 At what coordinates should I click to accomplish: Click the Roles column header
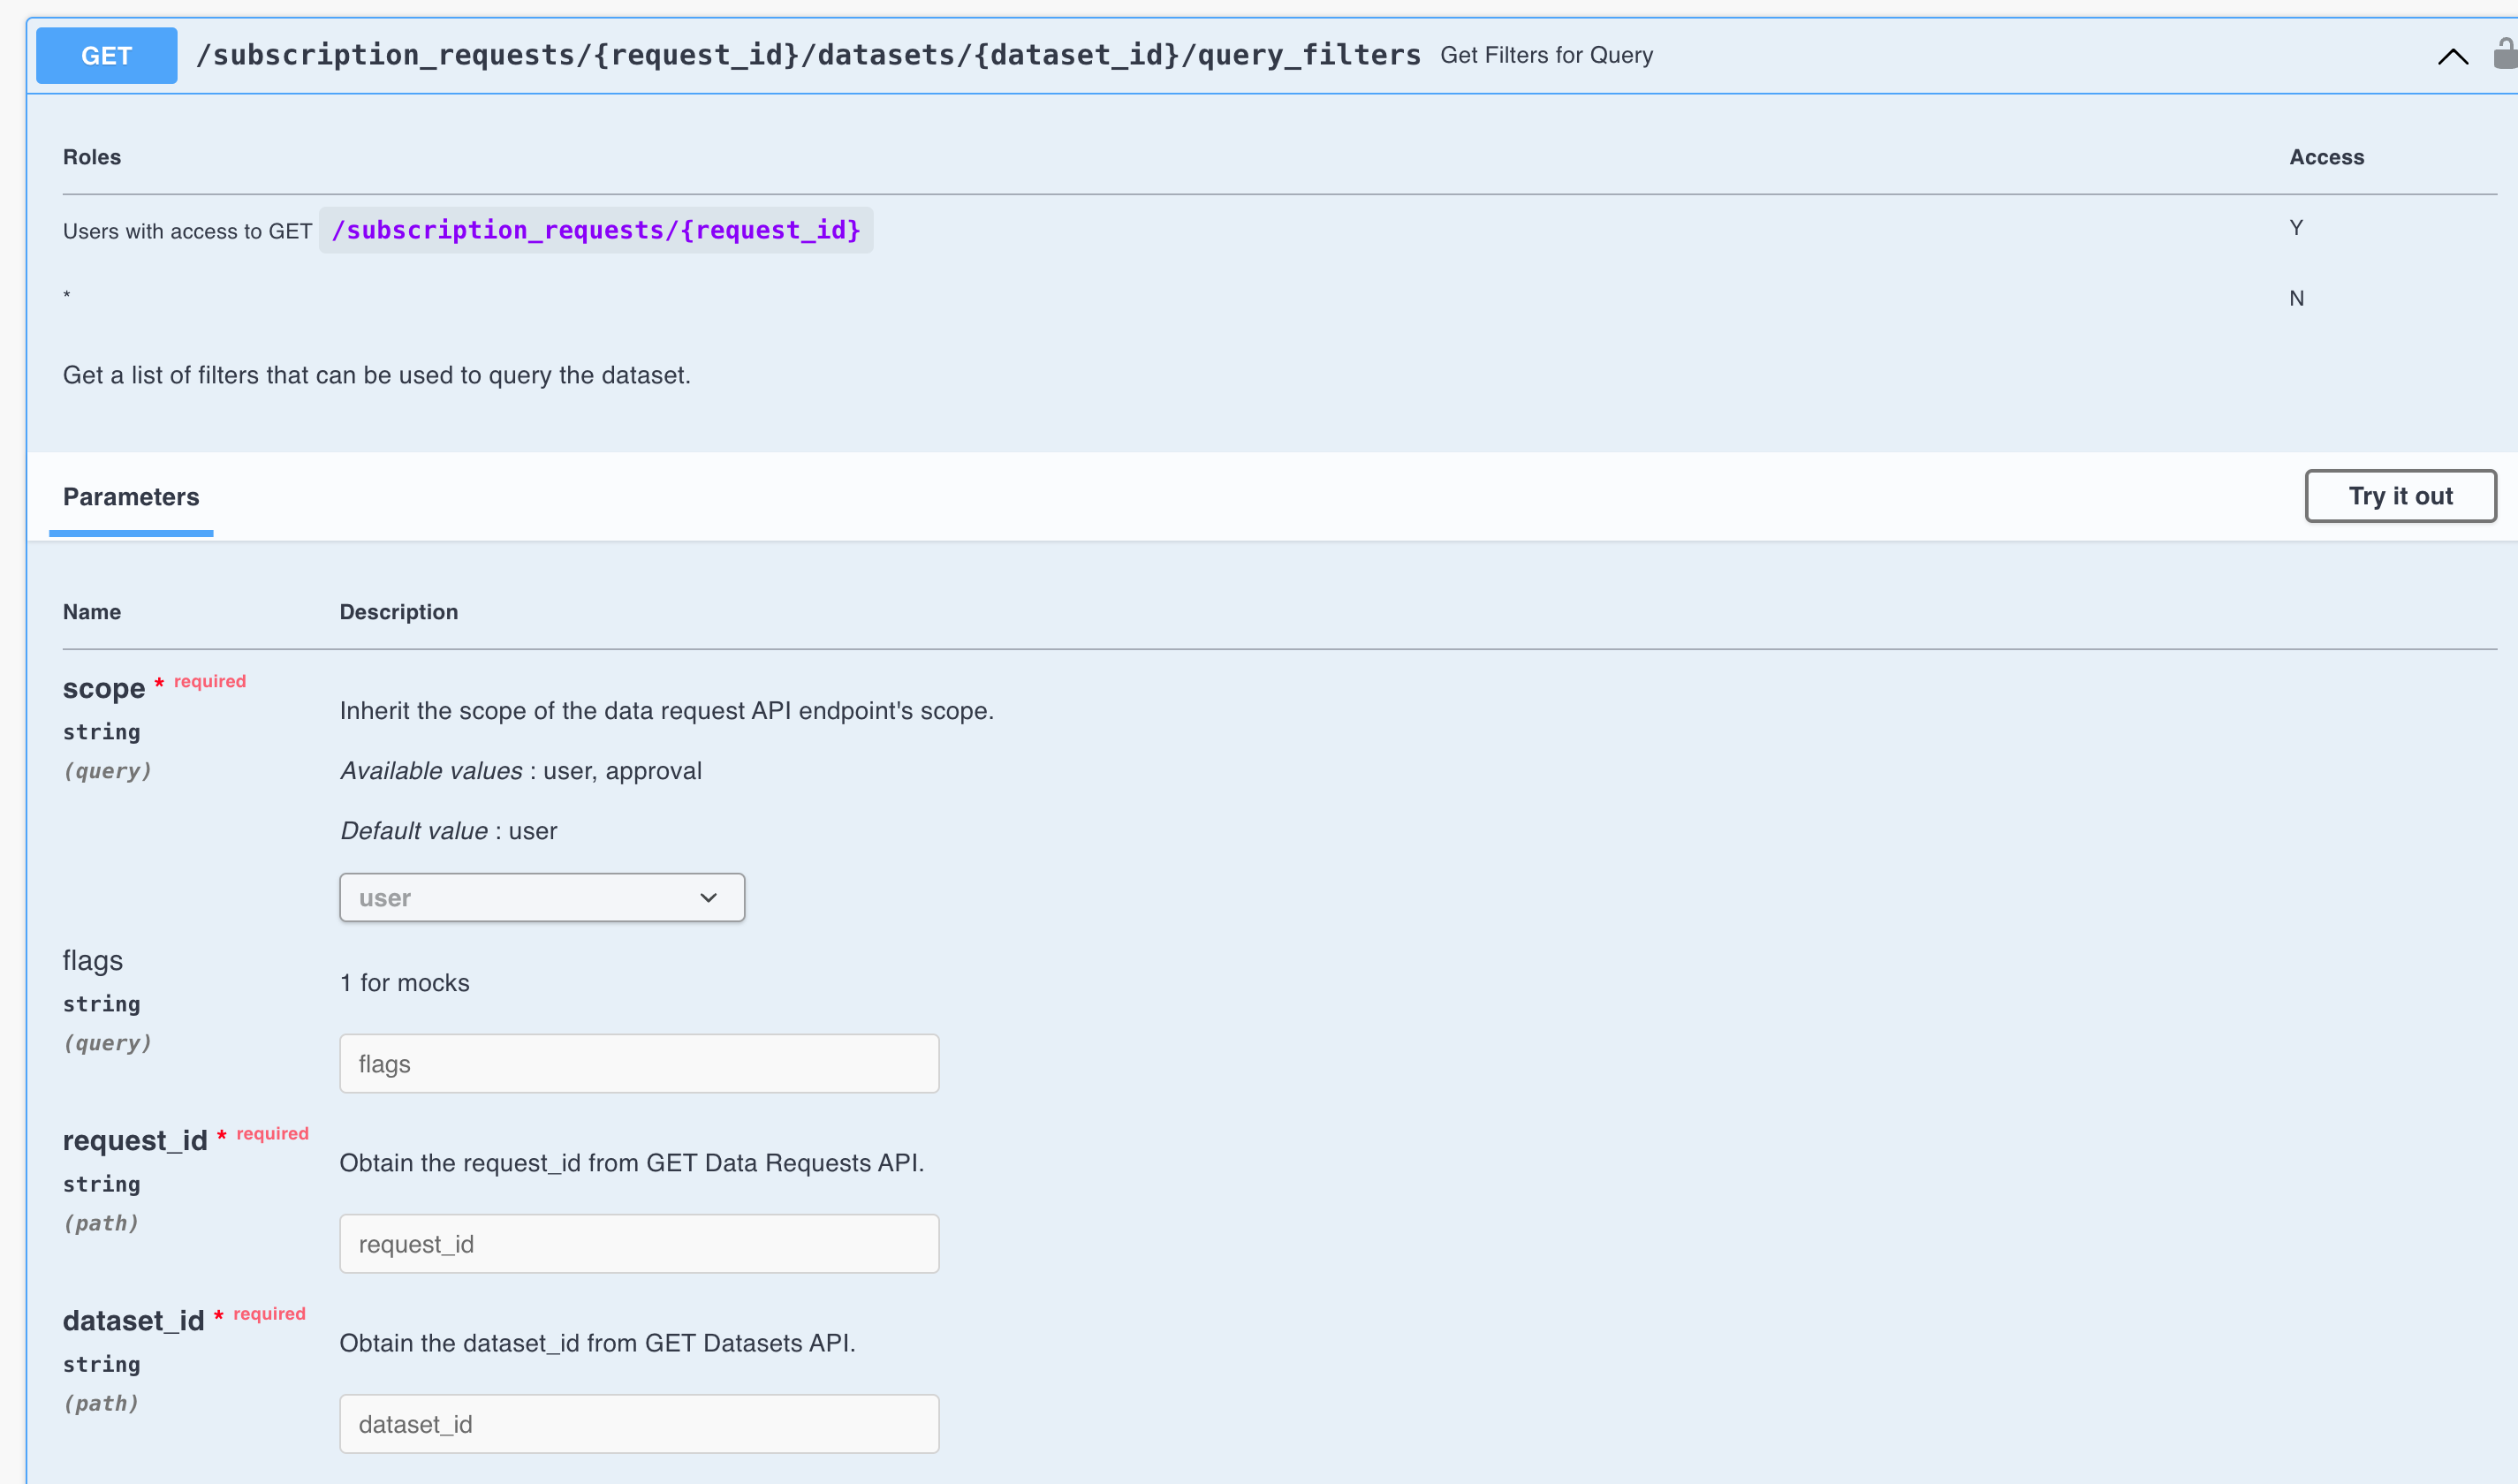point(92,157)
